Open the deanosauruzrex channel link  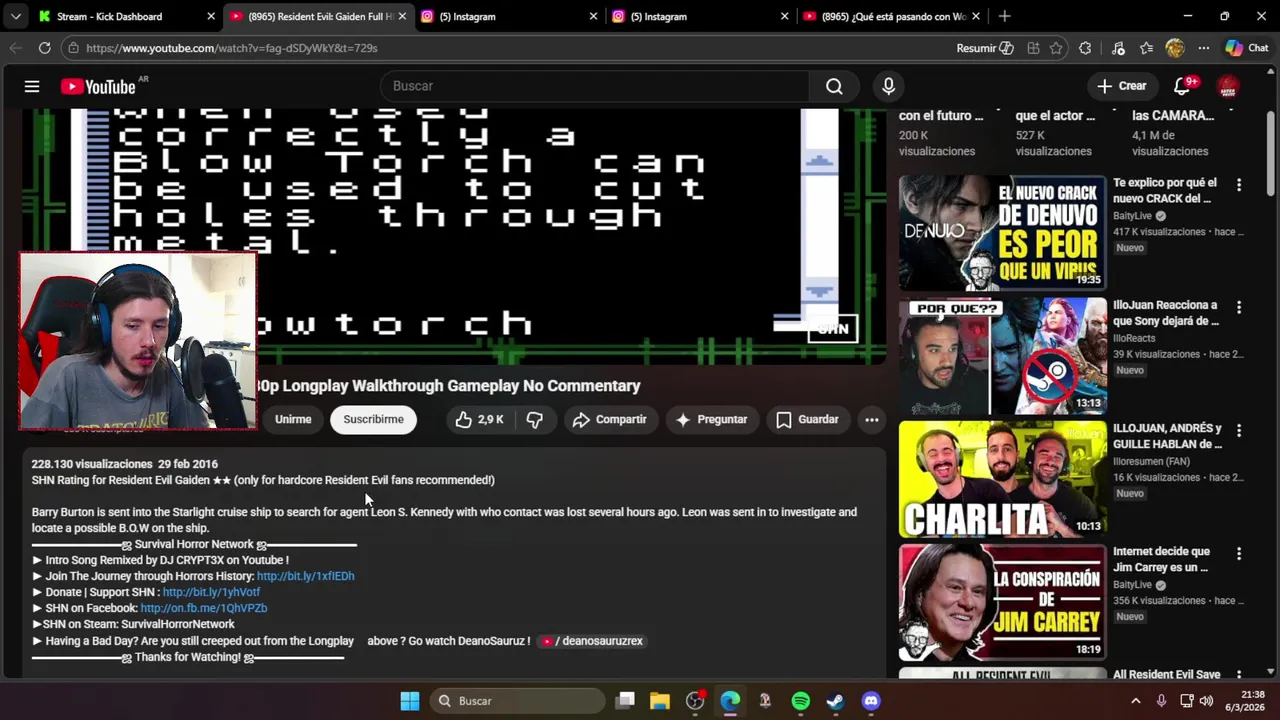coord(593,641)
